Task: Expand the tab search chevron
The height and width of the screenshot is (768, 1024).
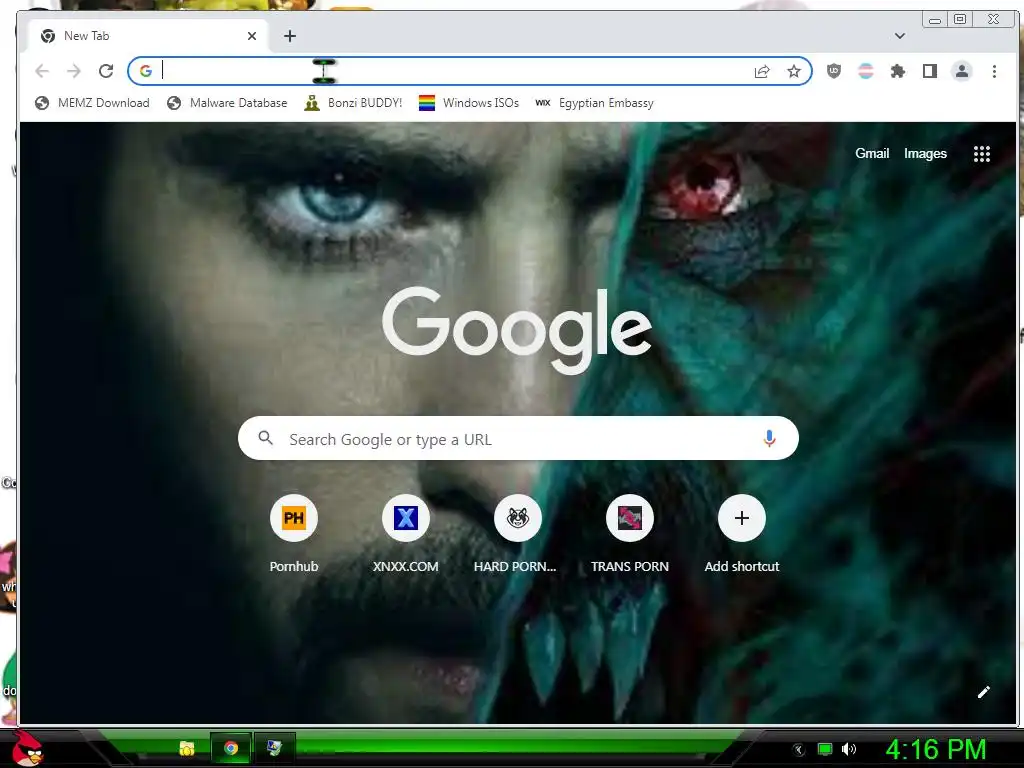Action: pos(900,36)
